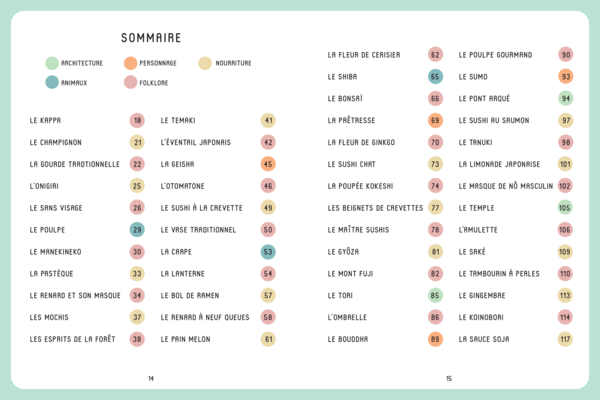Click the green Architecture legend circle
The image size is (600, 400).
pyautogui.click(x=52, y=63)
